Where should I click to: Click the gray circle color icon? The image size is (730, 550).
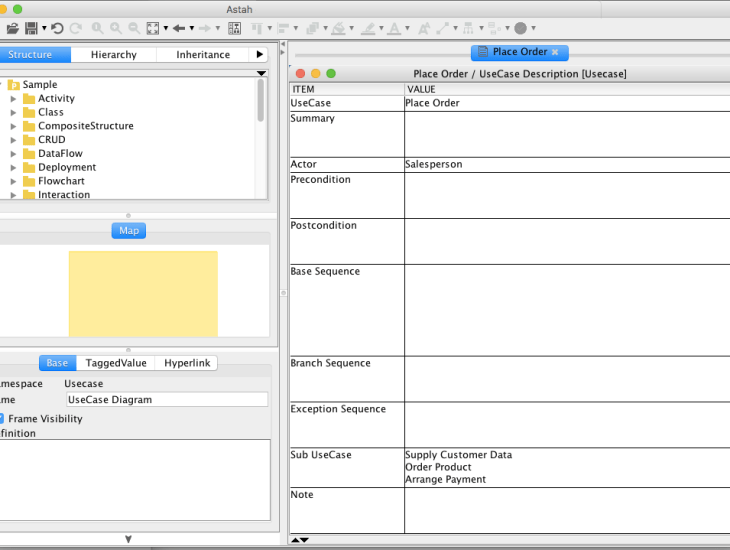pyautogui.click(x=520, y=28)
